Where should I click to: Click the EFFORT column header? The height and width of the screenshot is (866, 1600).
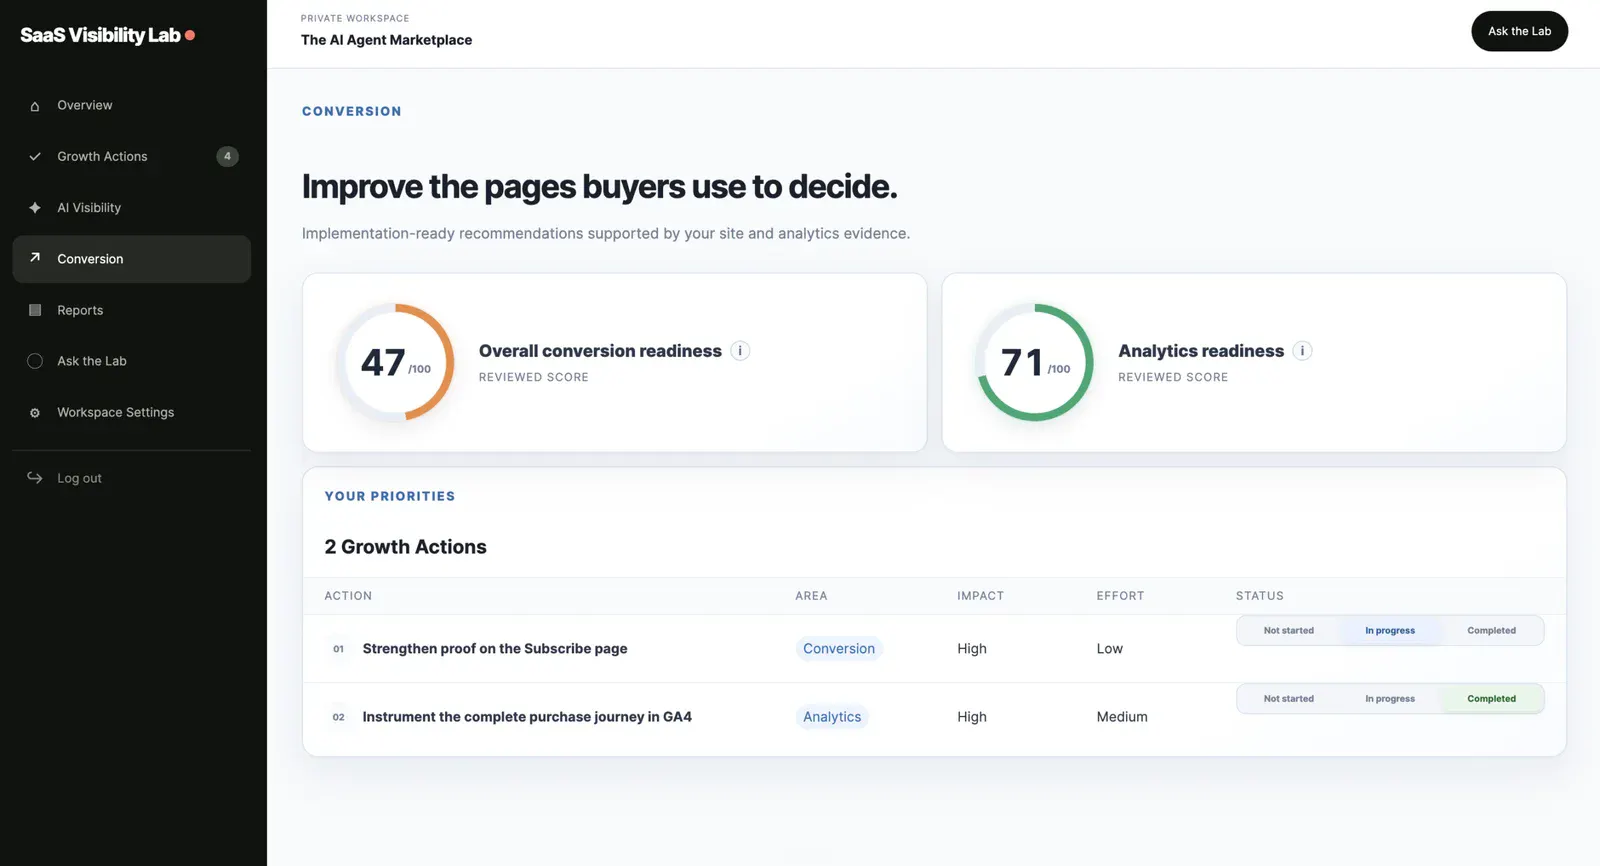pyautogui.click(x=1120, y=596)
